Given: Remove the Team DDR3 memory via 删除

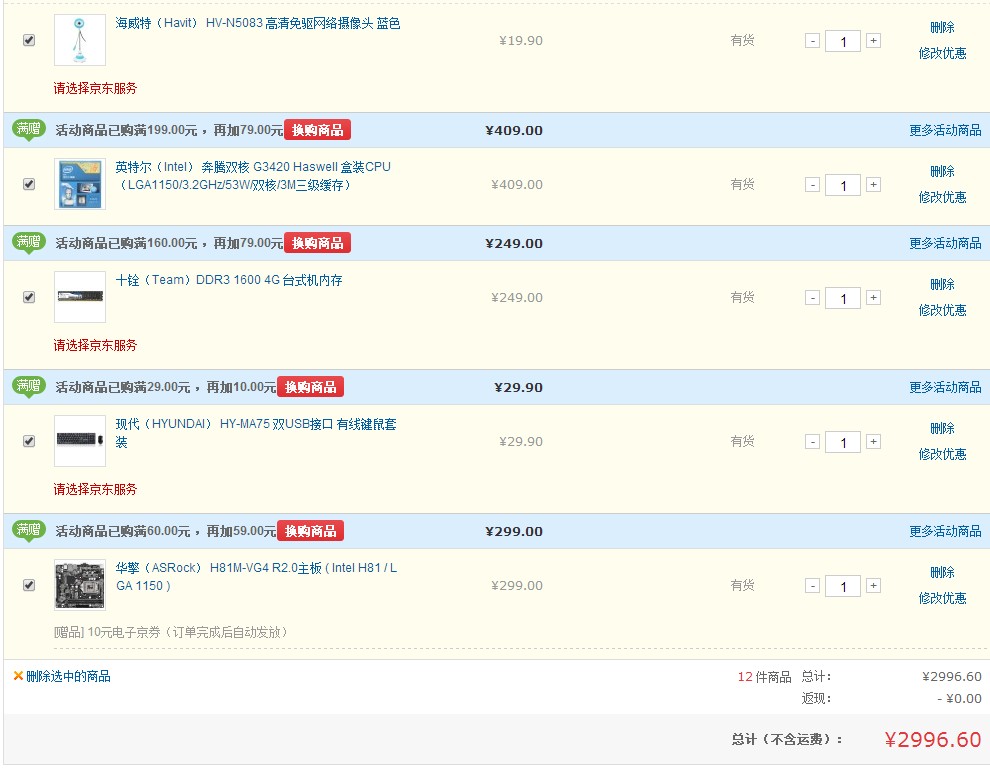Looking at the screenshot, I should coord(942,284).
